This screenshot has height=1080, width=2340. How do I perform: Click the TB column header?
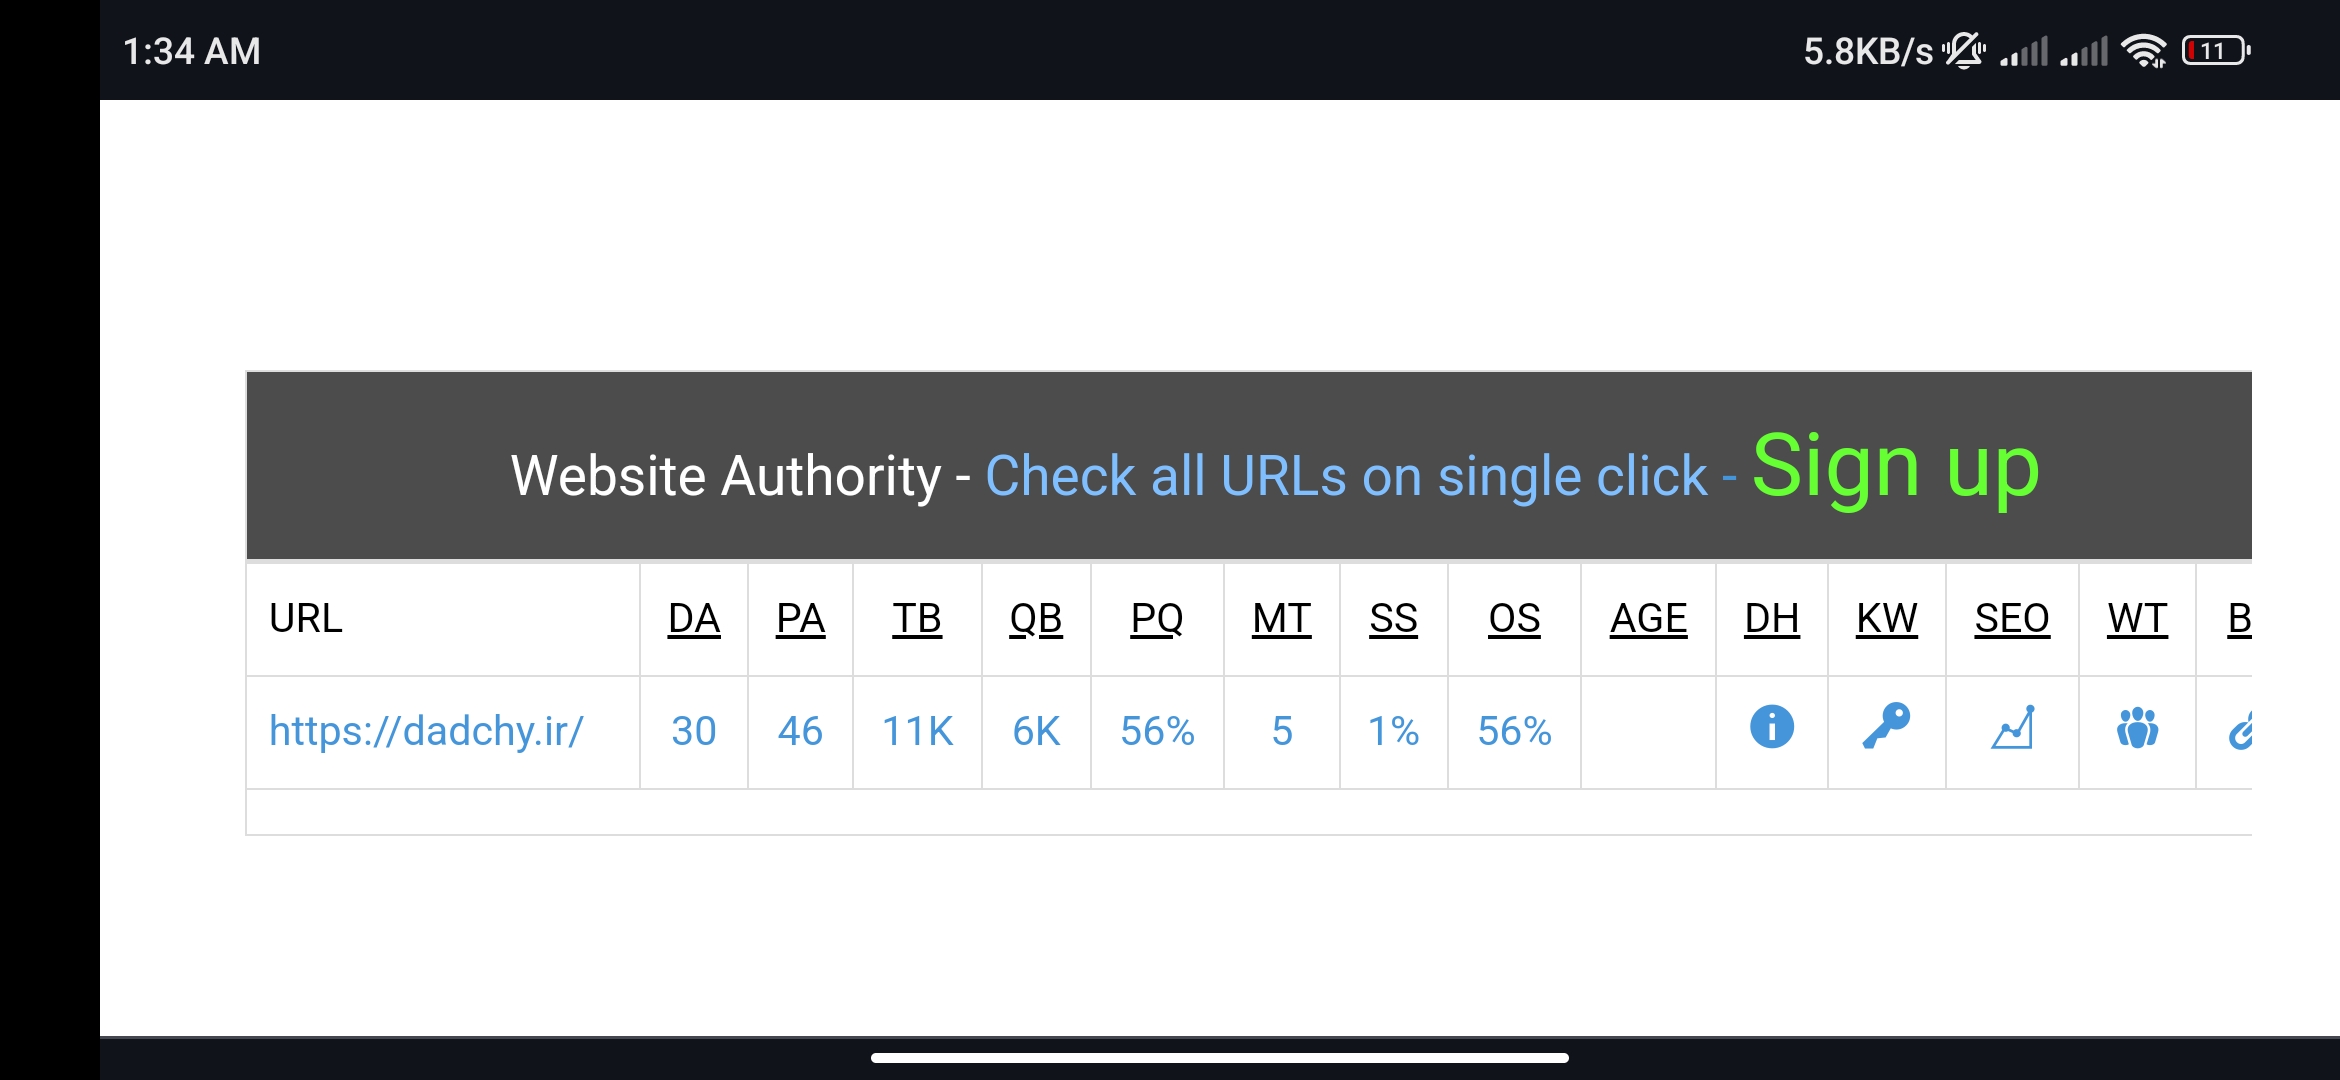coord(917,619)
